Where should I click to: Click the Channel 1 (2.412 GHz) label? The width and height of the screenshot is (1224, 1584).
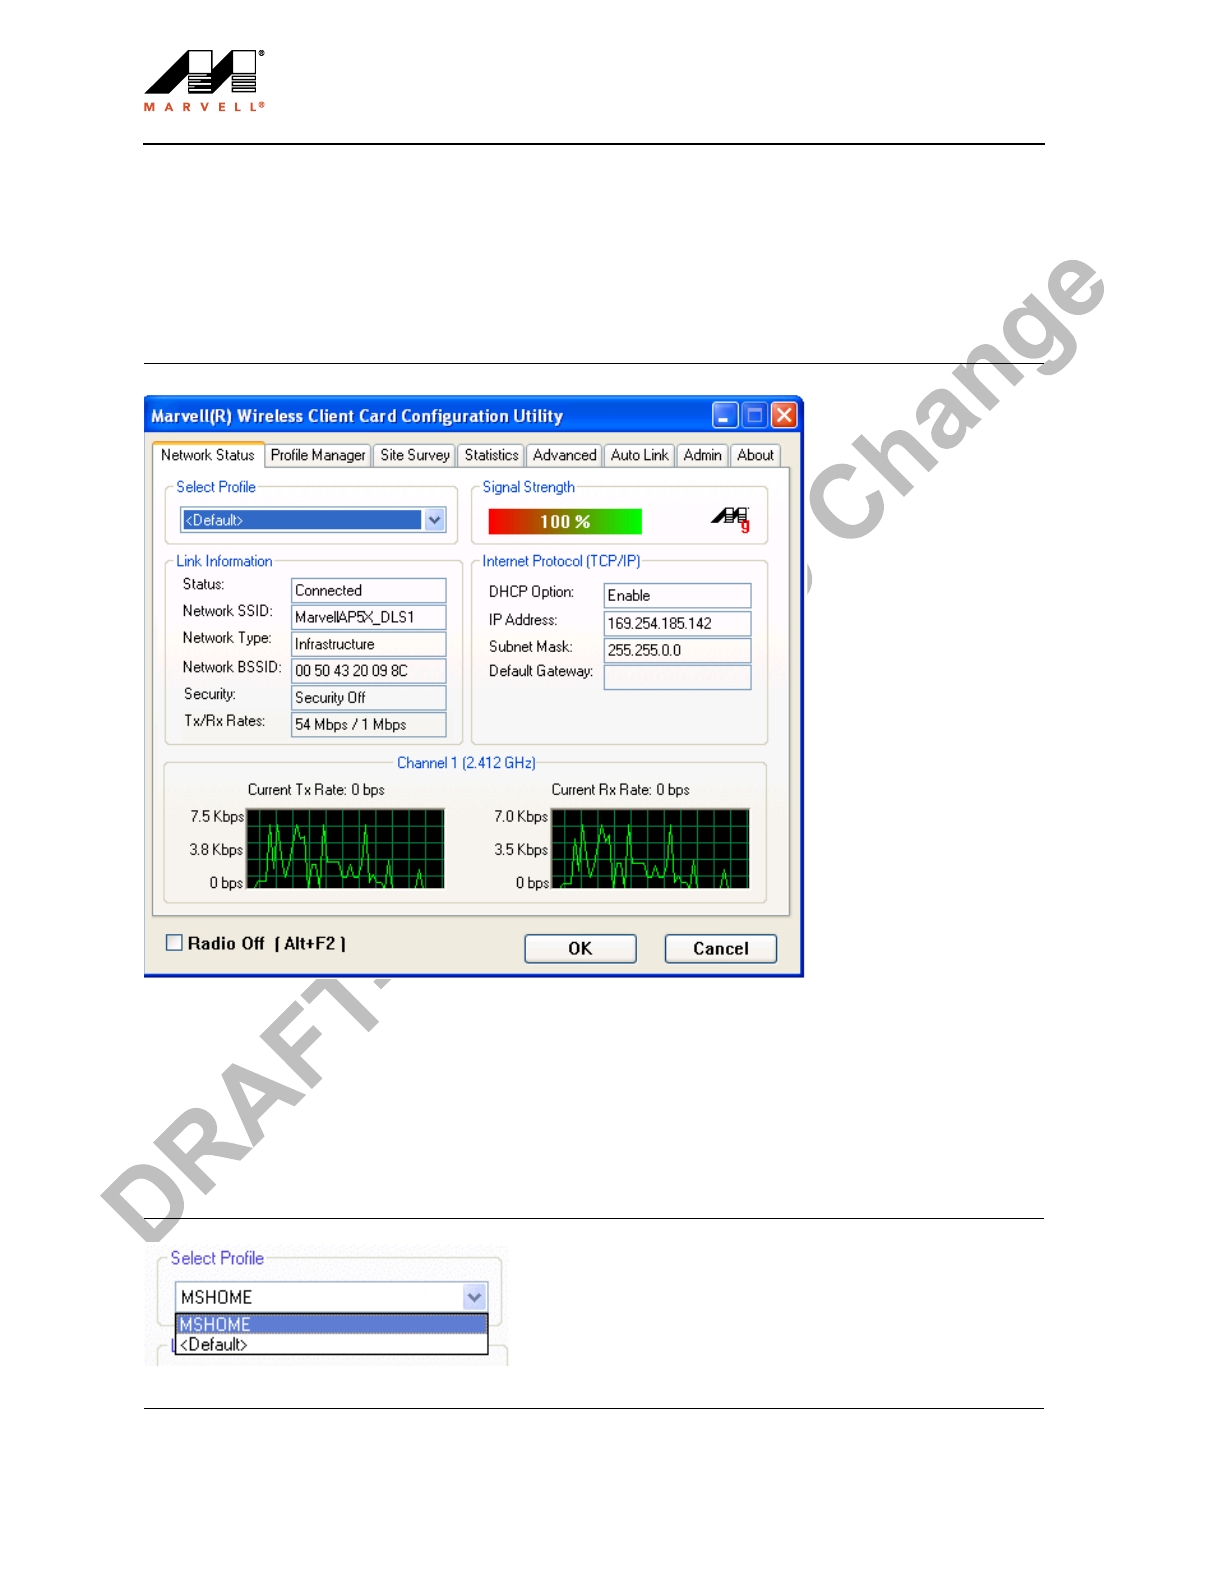(466, 763)
